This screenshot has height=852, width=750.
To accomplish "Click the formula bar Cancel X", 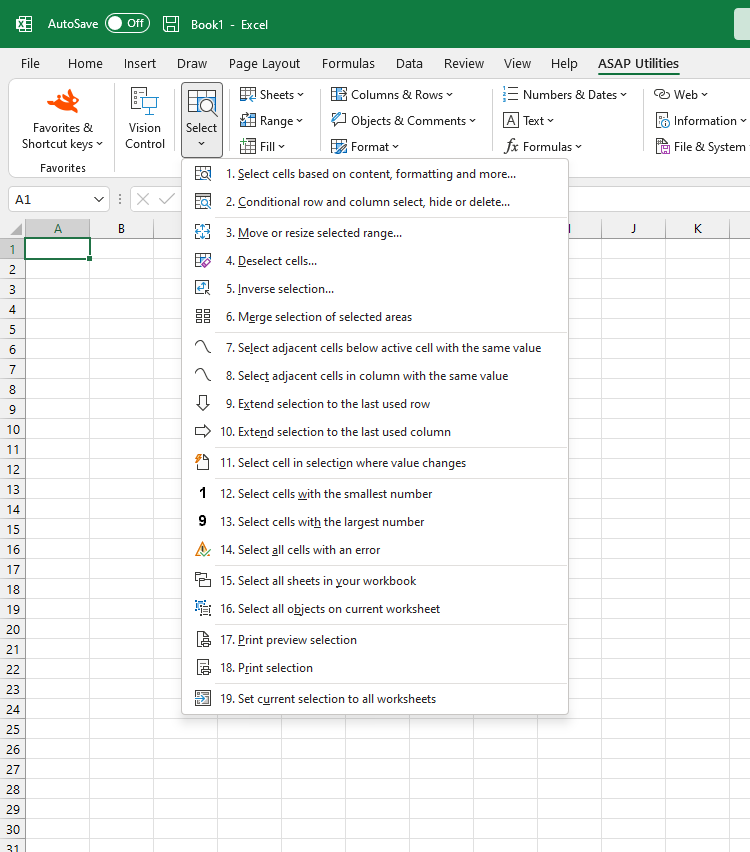I will pyautogui.click(x=143, y=199).
